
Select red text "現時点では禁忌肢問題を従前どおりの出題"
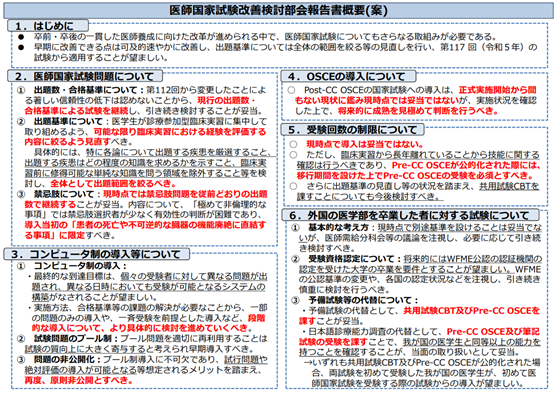tap(185, 194)
